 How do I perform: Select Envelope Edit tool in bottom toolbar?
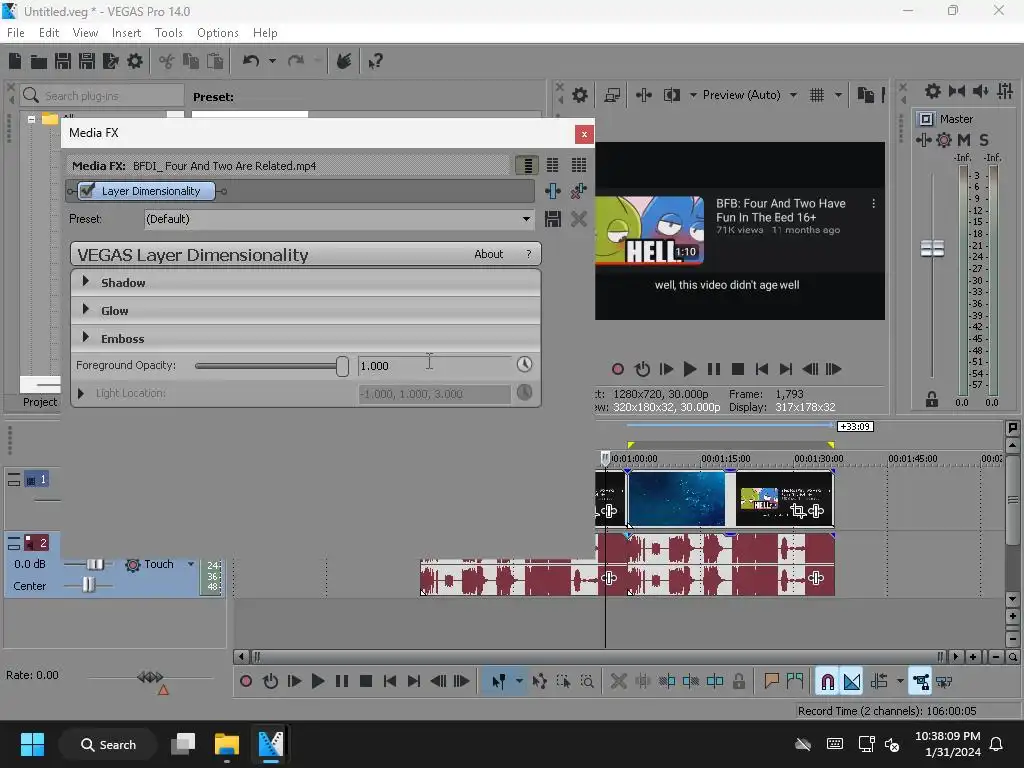tap(539, 682)
